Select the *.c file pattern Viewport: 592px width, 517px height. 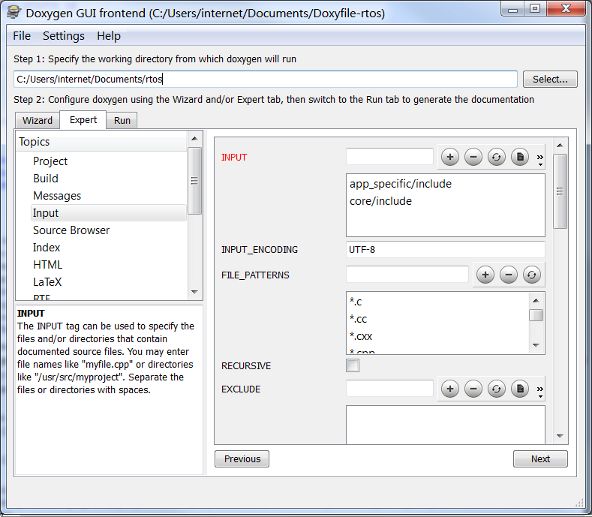point(356,302)
